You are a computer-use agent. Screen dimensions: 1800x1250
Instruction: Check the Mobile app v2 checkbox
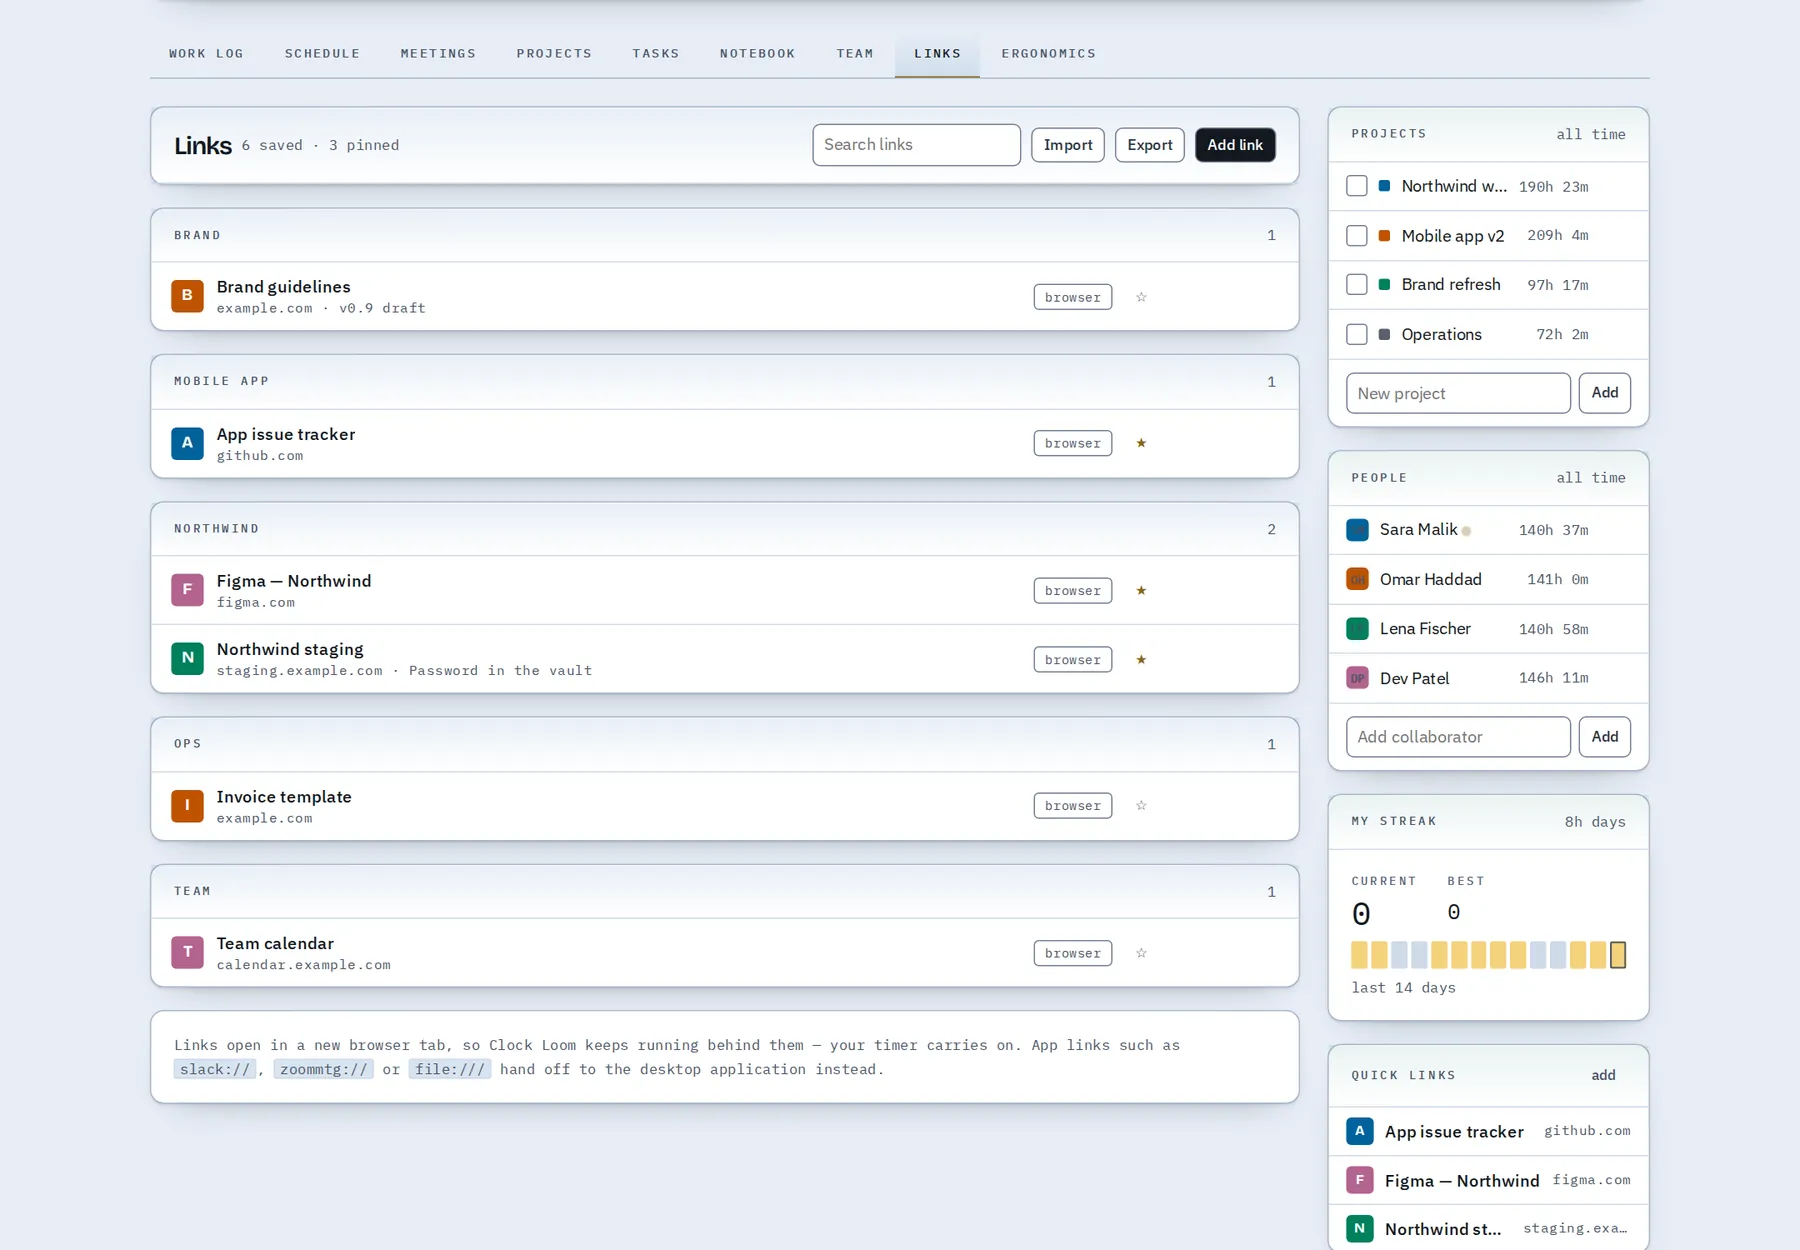click(1357, 236)
